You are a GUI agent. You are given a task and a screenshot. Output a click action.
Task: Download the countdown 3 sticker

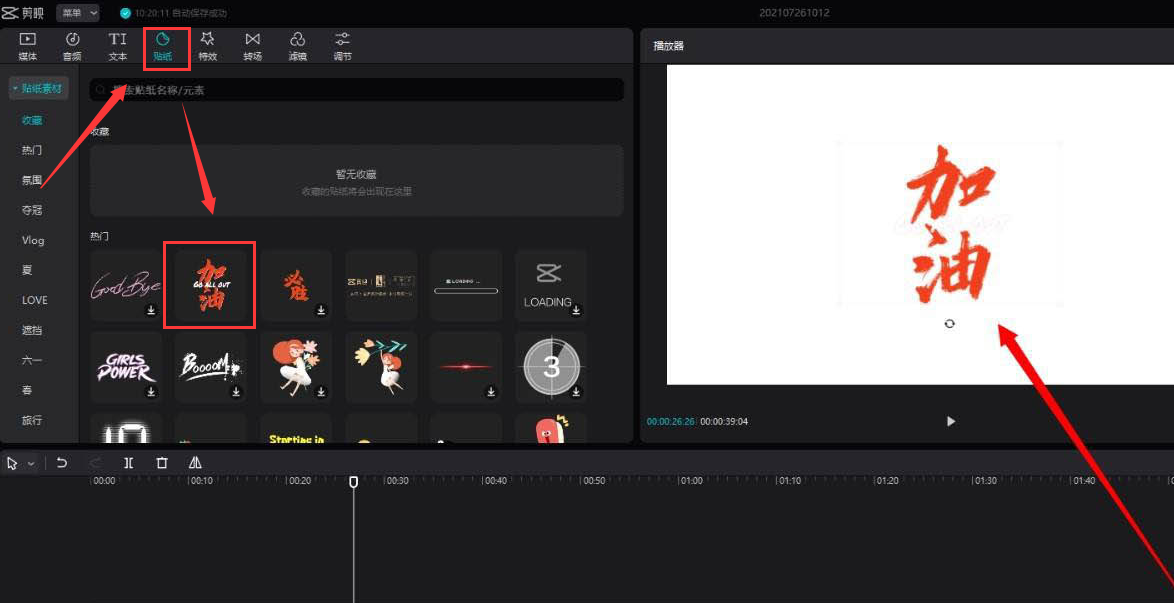(577, 392)
